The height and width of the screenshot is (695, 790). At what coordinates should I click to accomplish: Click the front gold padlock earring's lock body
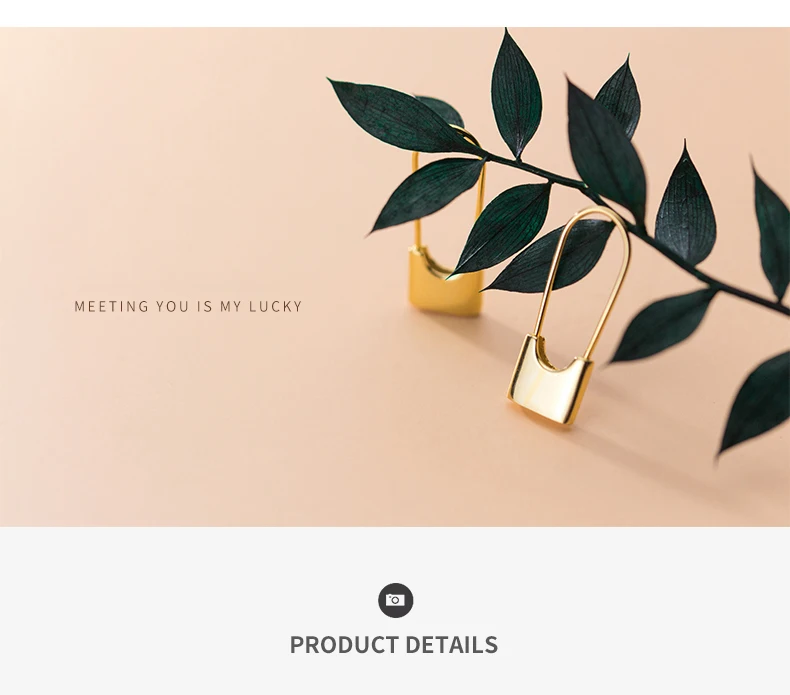point(549,384)
